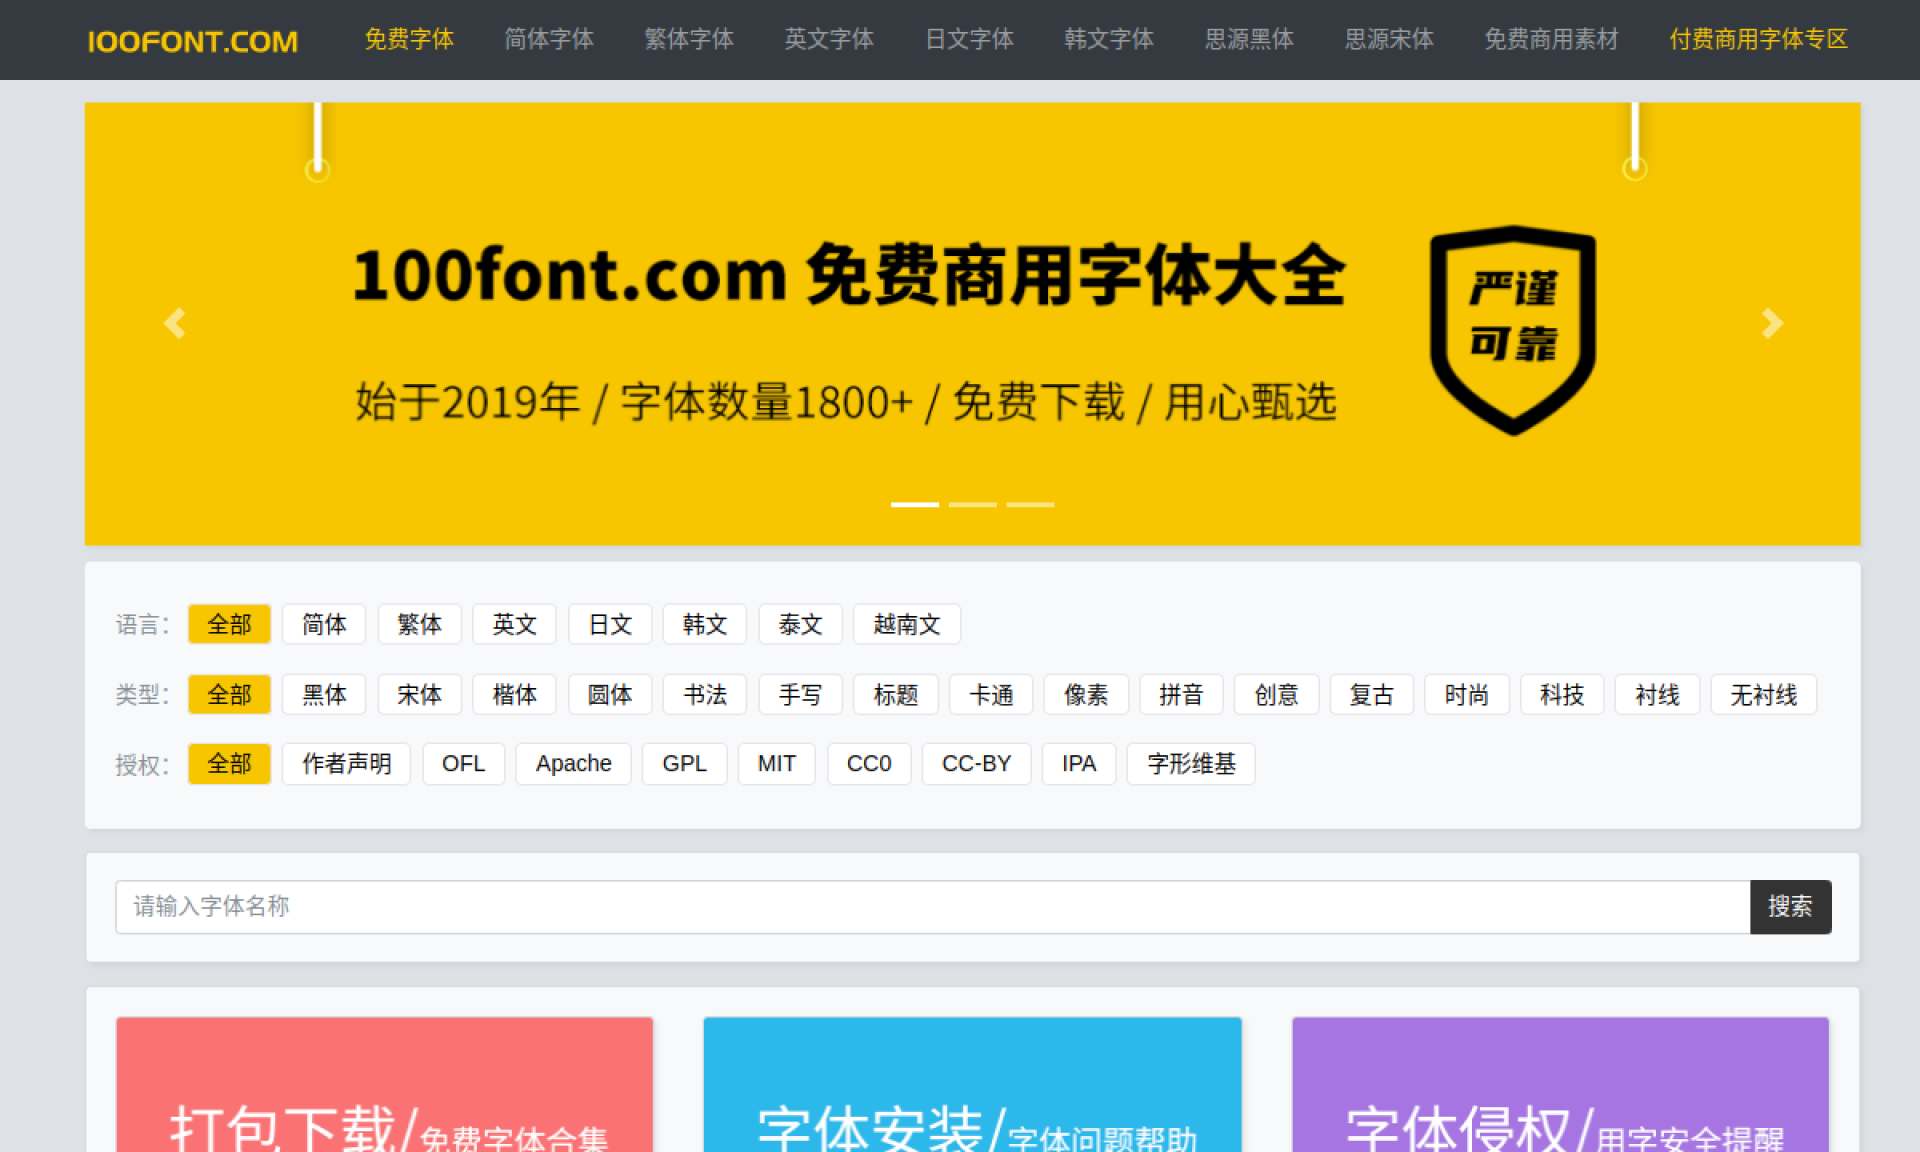Open the 免费字体 nav menu
The width and height of the screenshot is (1920, 1152).
click(409, 39)
